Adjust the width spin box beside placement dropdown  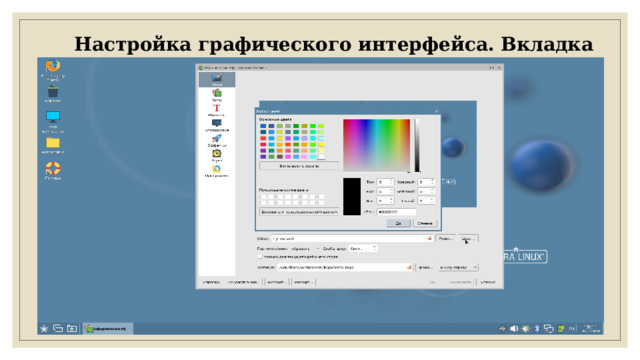[362, 248]
